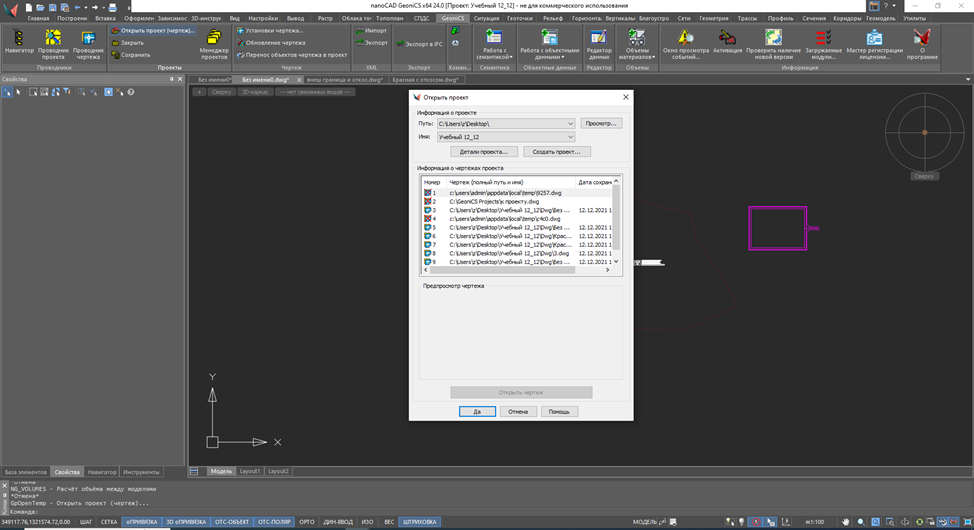Open Окно просмотра событий
Viewport: 974px width, 530px height.
pos(686,43)
